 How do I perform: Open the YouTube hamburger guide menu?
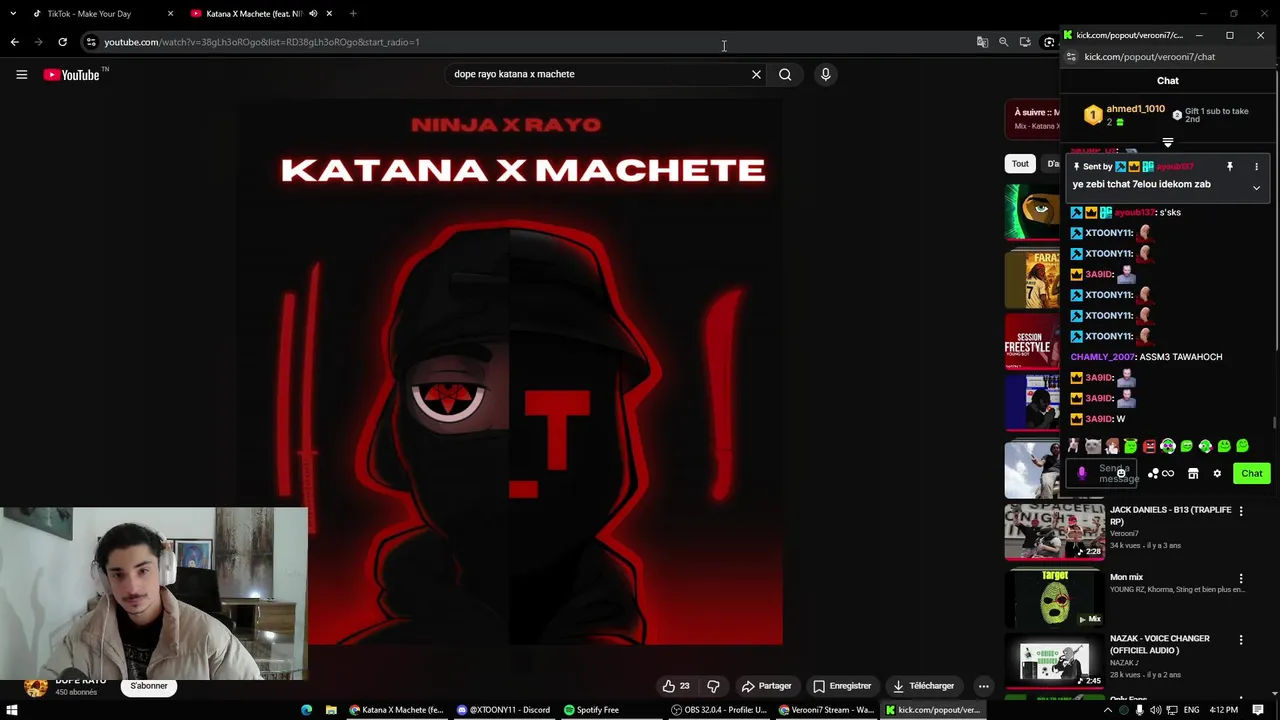21,74
